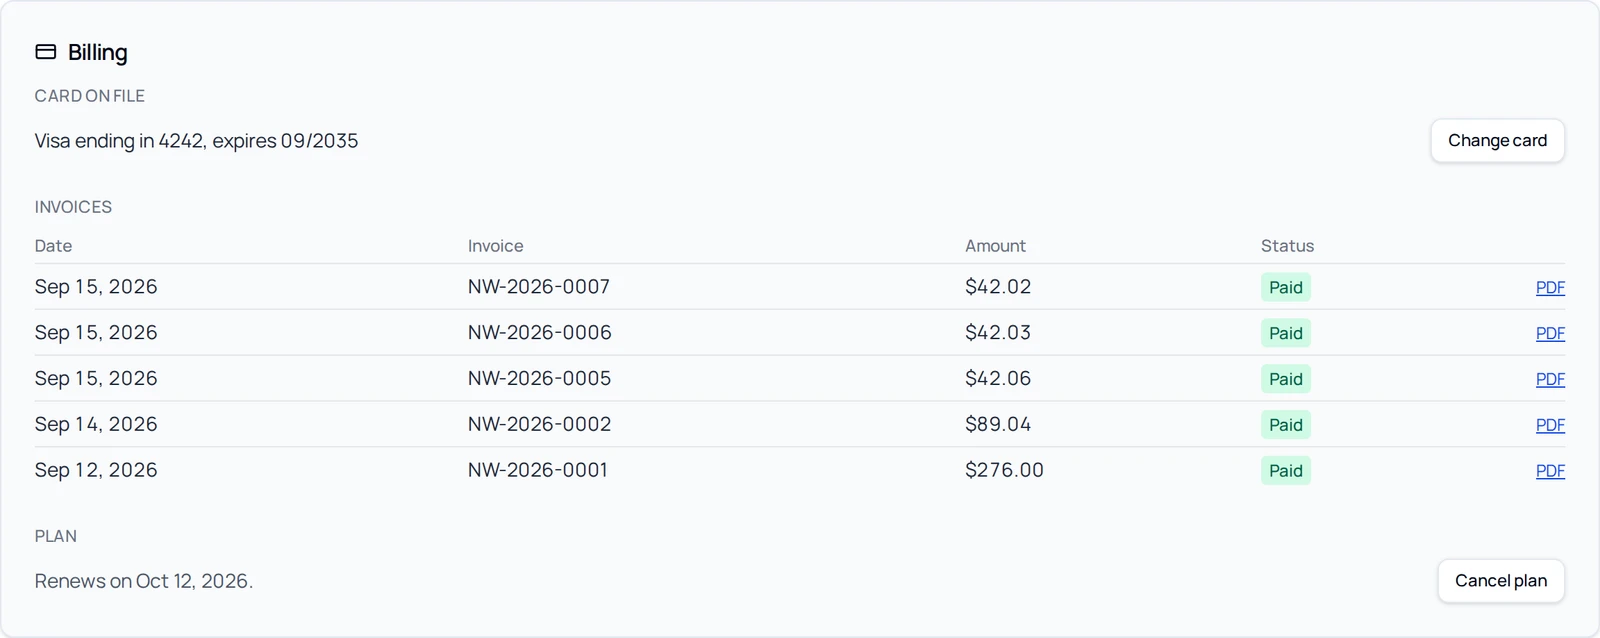Select invoice number NW-2026-0005
This screenshot has height=638, width=1600.
540,379
